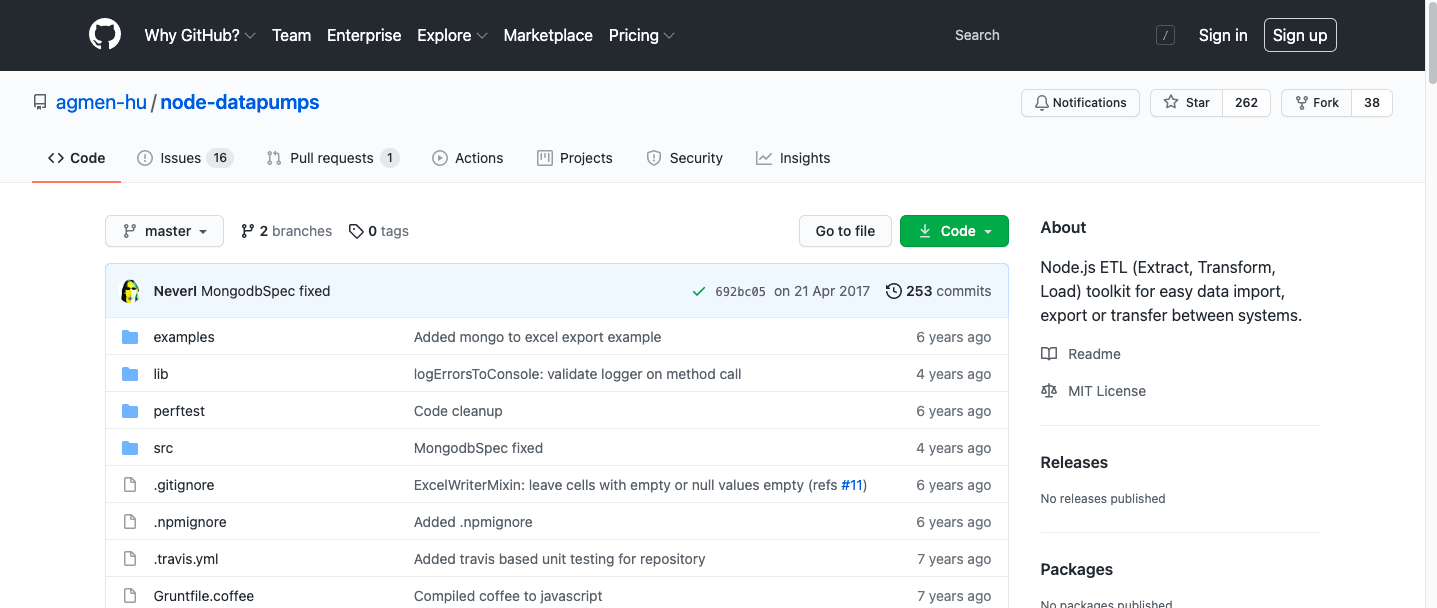Open commit 'logErrorsToConsole: validate logger on method call'
The image size is (1437, 608).
pyautogui.click(x=578, y=374)
